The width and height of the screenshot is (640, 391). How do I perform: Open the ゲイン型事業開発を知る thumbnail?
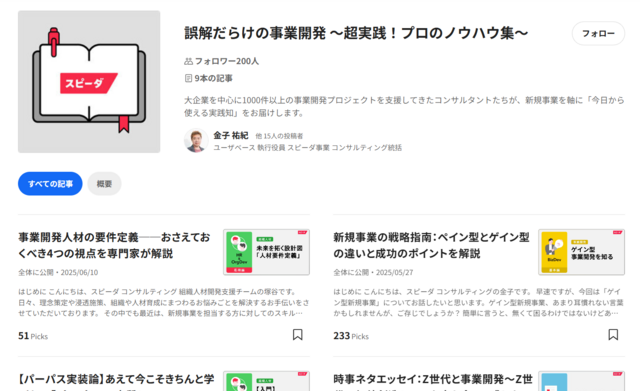pos(581,252)
